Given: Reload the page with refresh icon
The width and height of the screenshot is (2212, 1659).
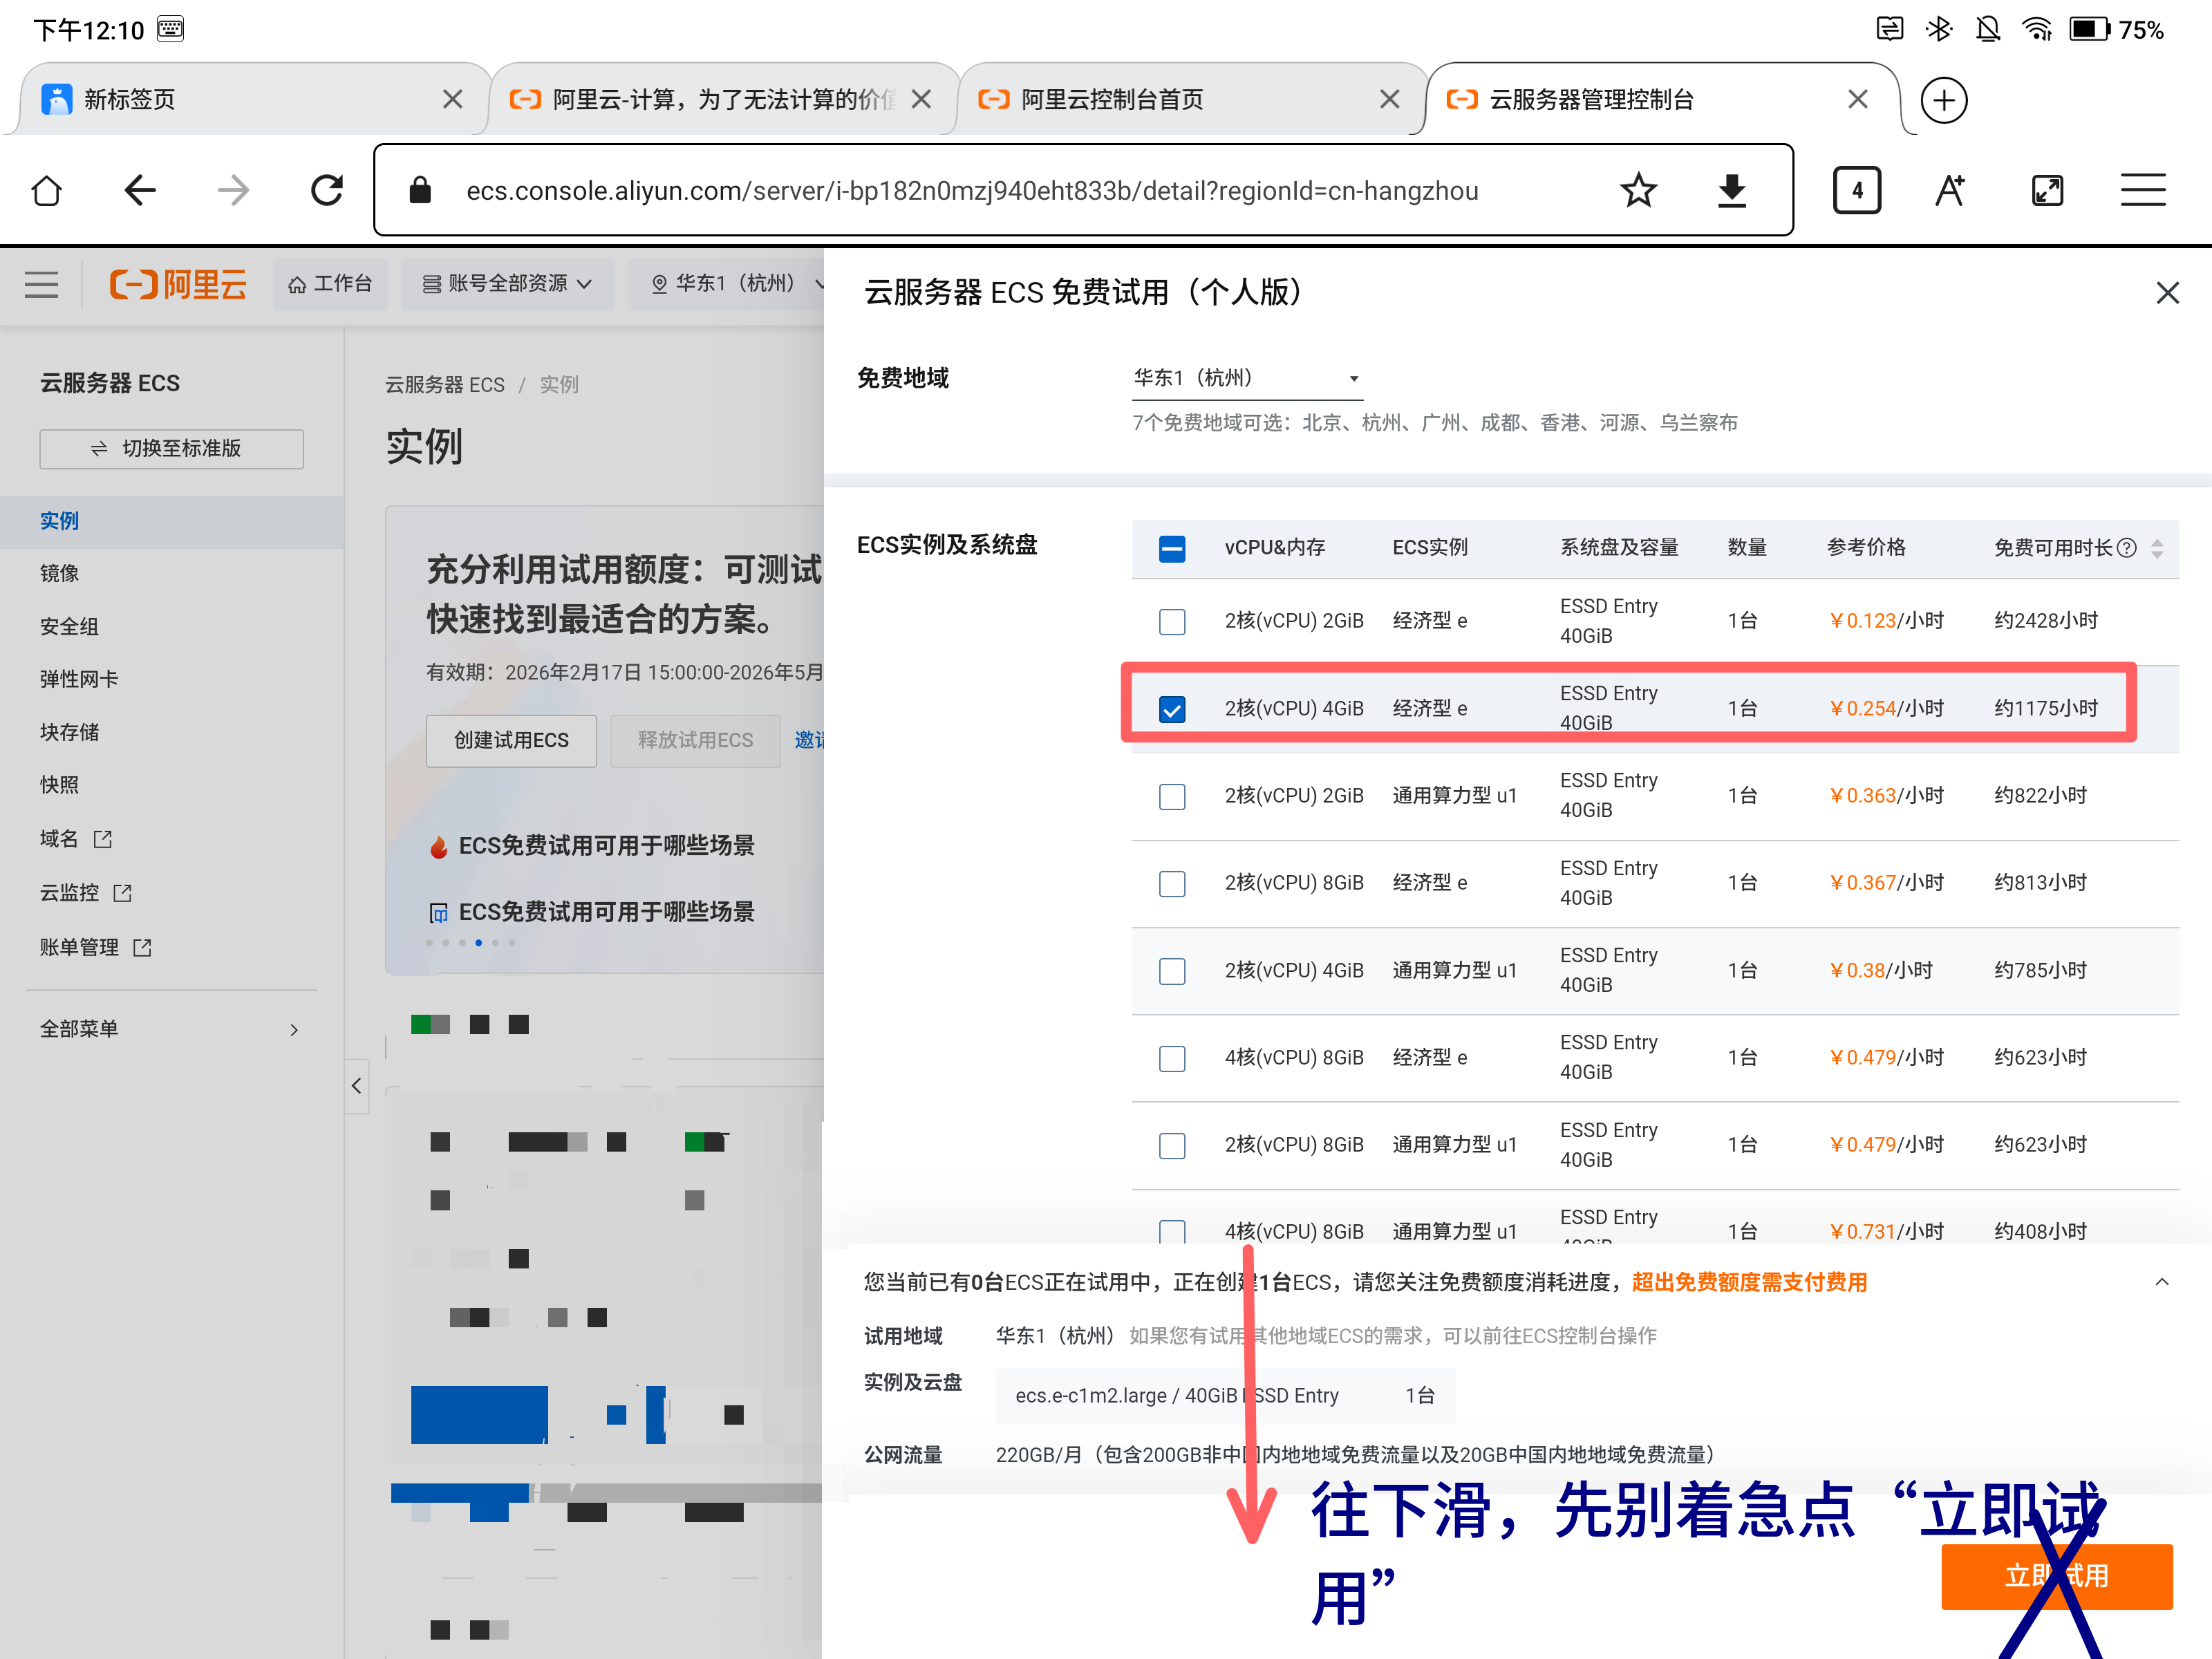Looking at the screenshot, I should click(326, 190).
